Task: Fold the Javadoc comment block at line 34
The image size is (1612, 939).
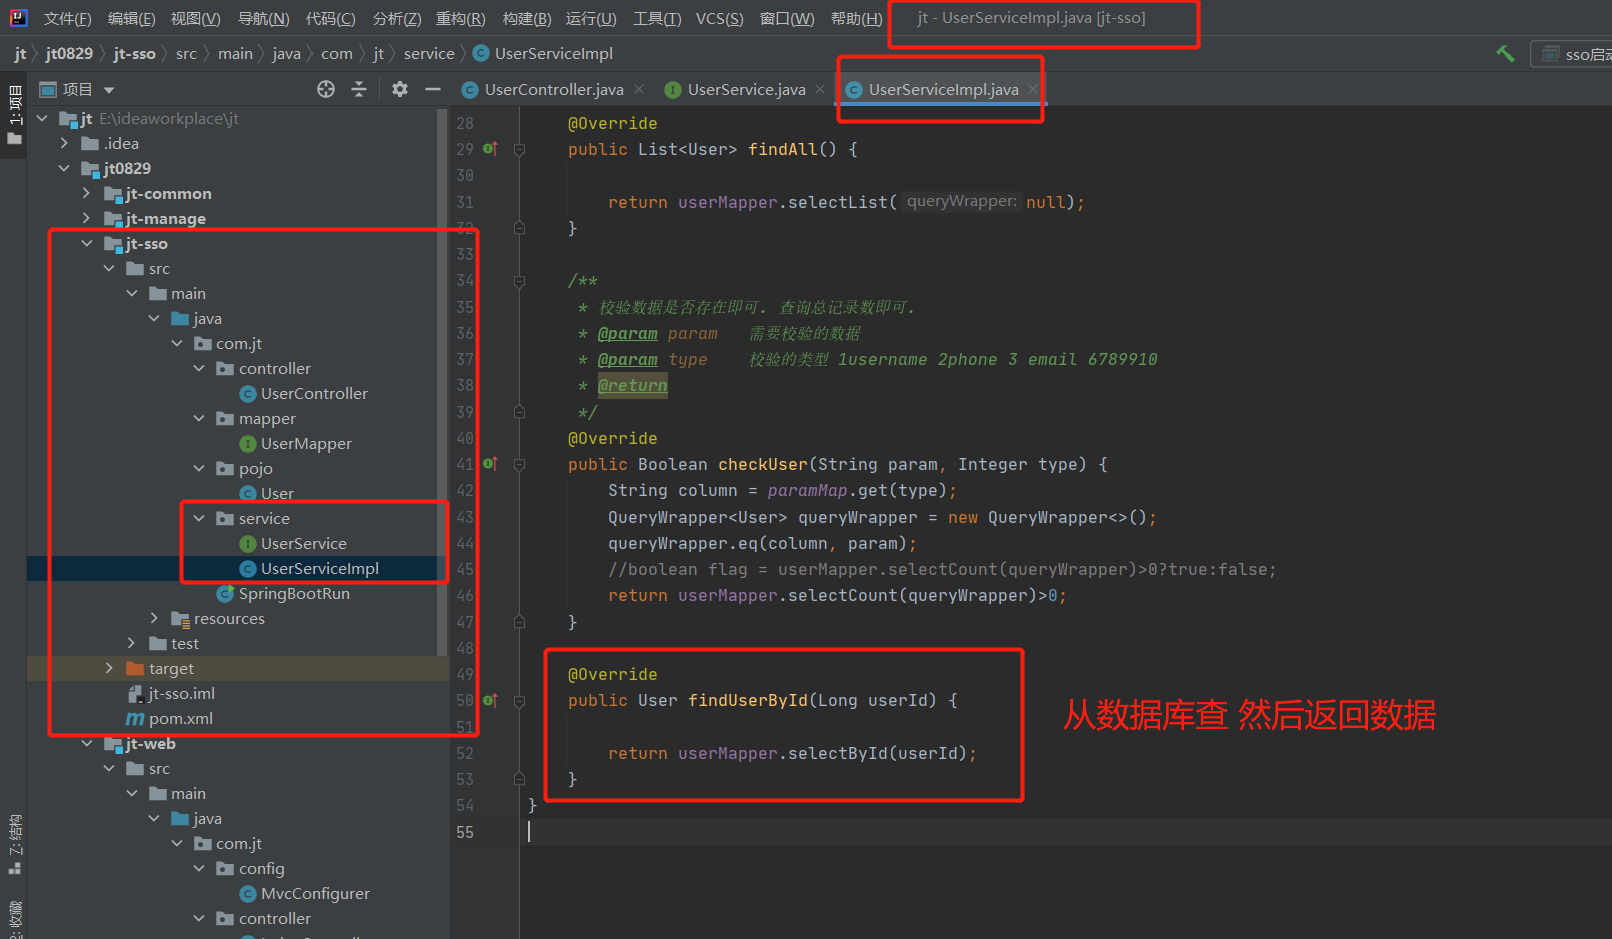Action: click(x=520, y=281)
